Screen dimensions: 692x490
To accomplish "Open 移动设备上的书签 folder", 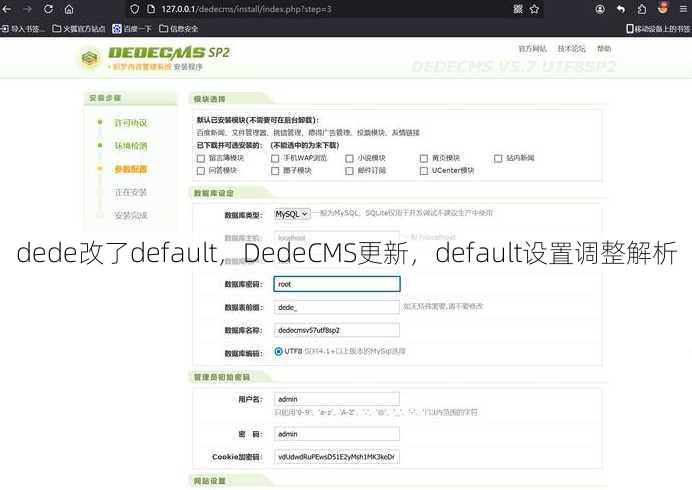I will [658, 29].
